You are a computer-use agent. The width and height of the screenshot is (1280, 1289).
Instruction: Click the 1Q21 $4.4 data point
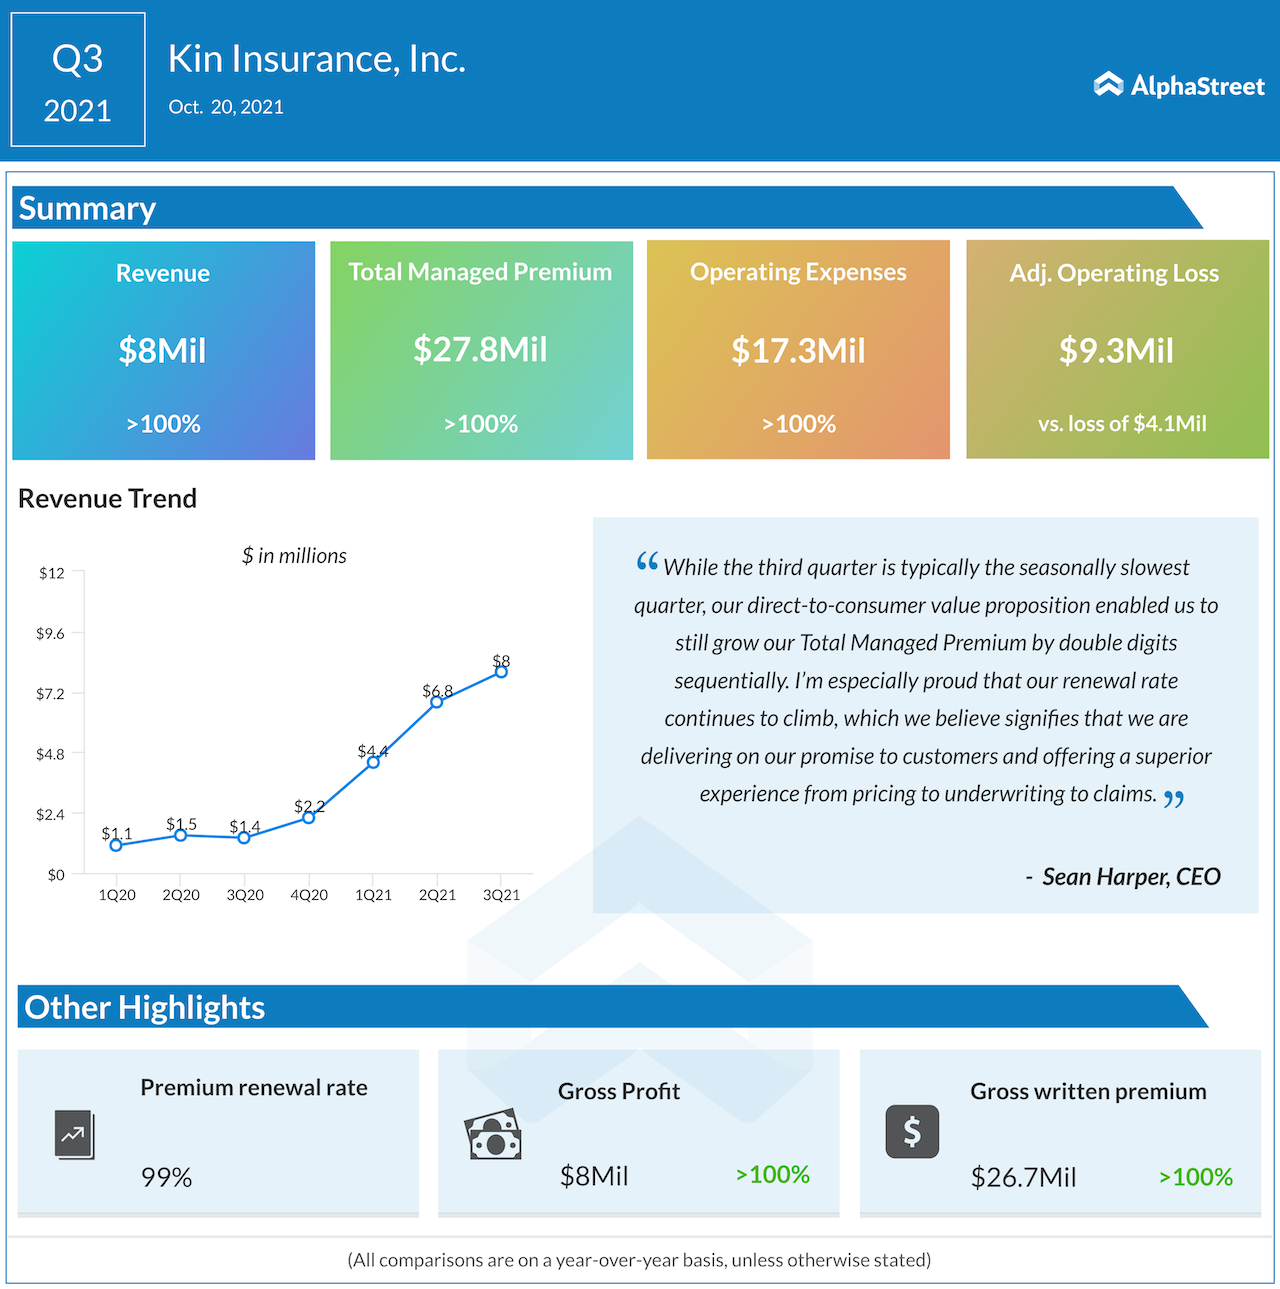pyautogui.click(x=373, y=762)
